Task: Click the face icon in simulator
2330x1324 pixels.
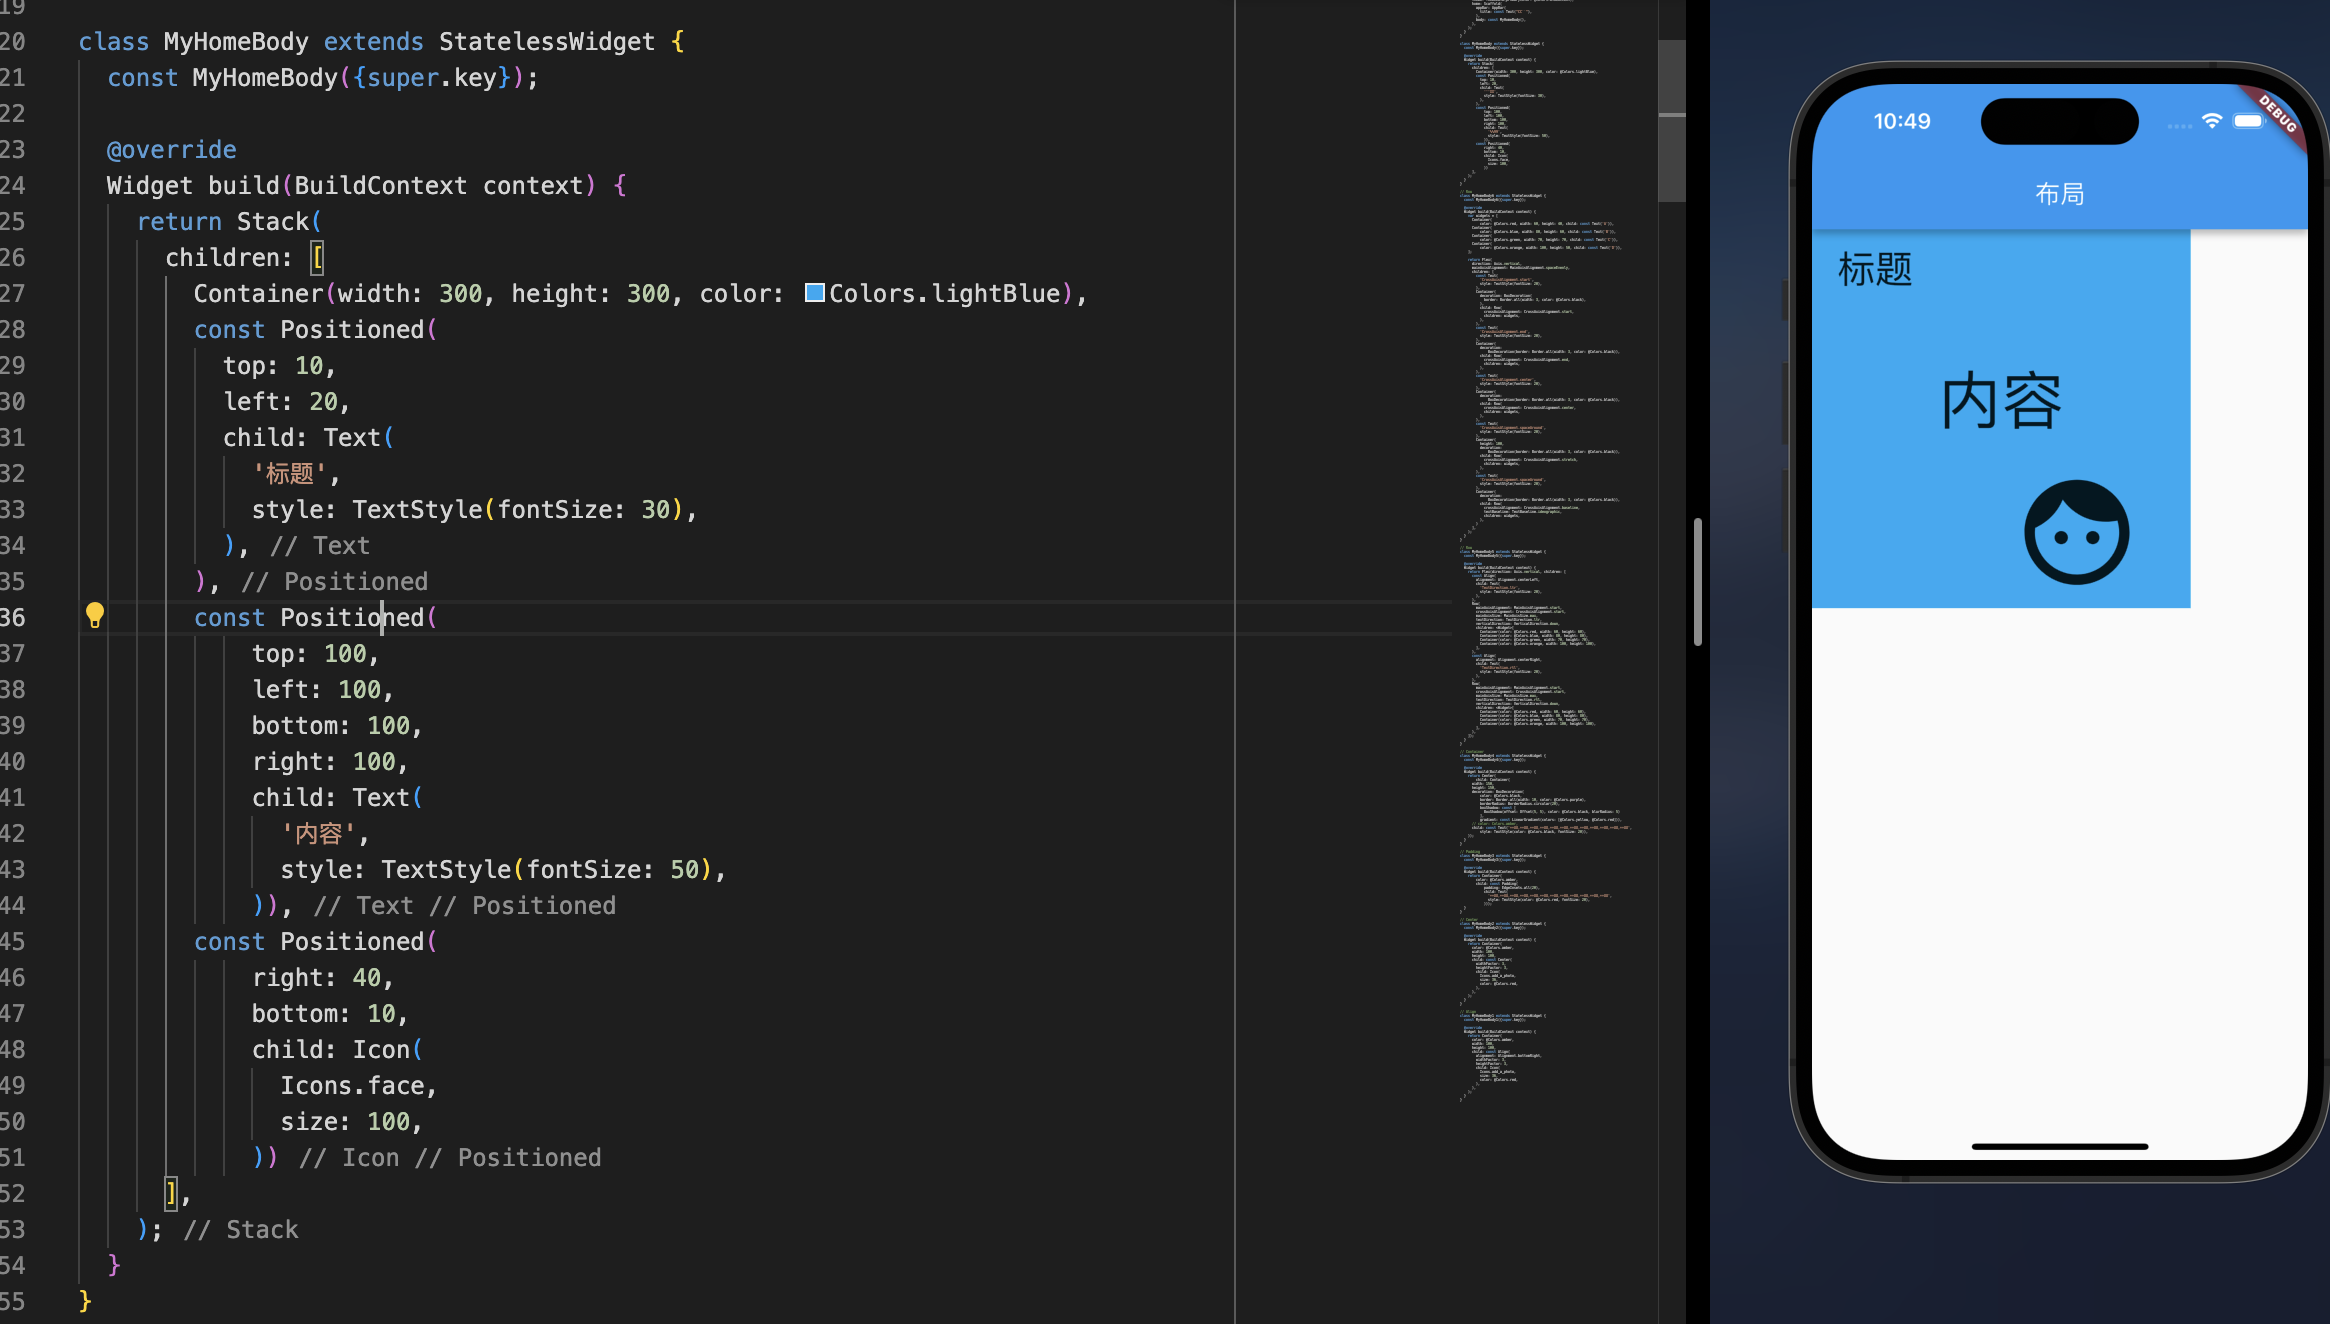Action: click(2076, 532)
